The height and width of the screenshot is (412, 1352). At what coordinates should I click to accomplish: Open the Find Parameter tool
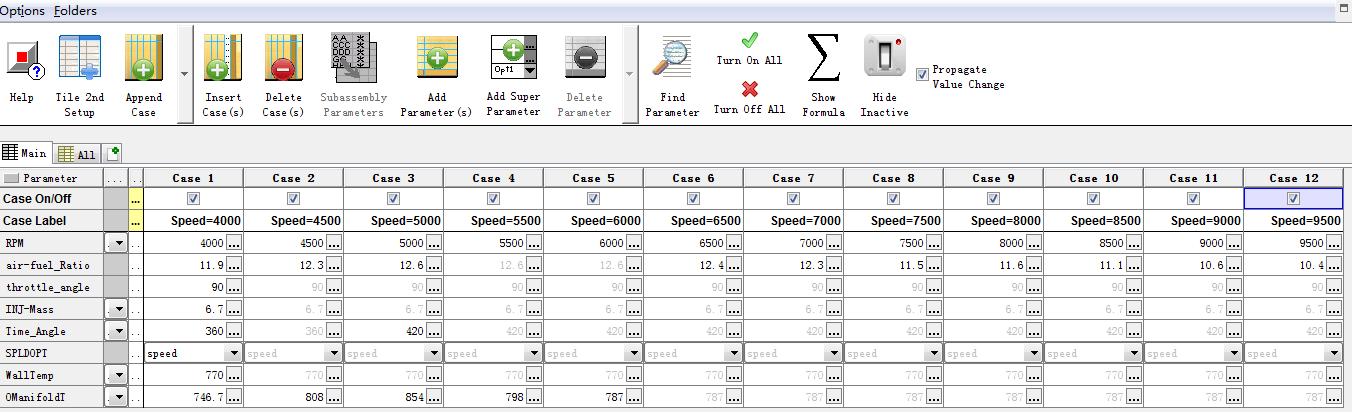[672, 59]
